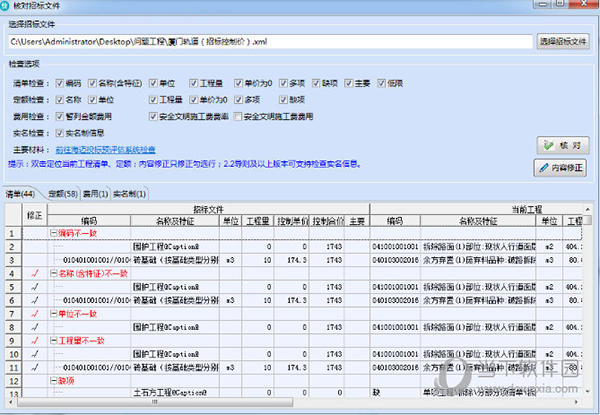
Task: Click the fix checkmark in row 10
Action: click(35, 354)
